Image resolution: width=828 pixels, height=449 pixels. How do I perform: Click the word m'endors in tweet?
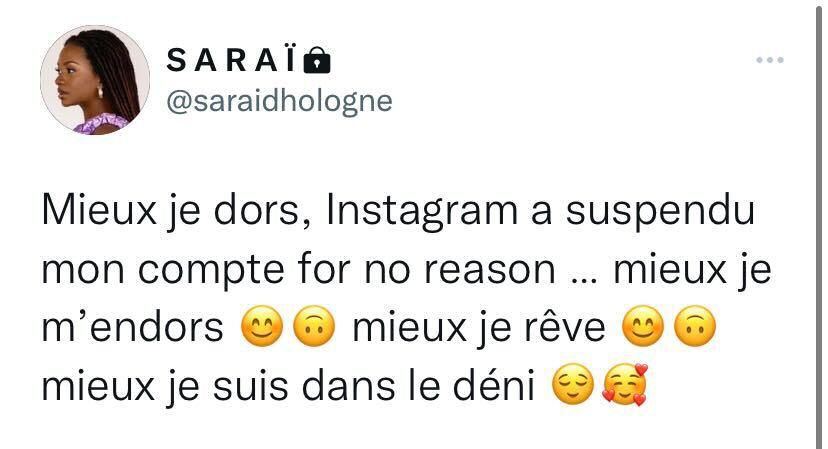(133, 328)
